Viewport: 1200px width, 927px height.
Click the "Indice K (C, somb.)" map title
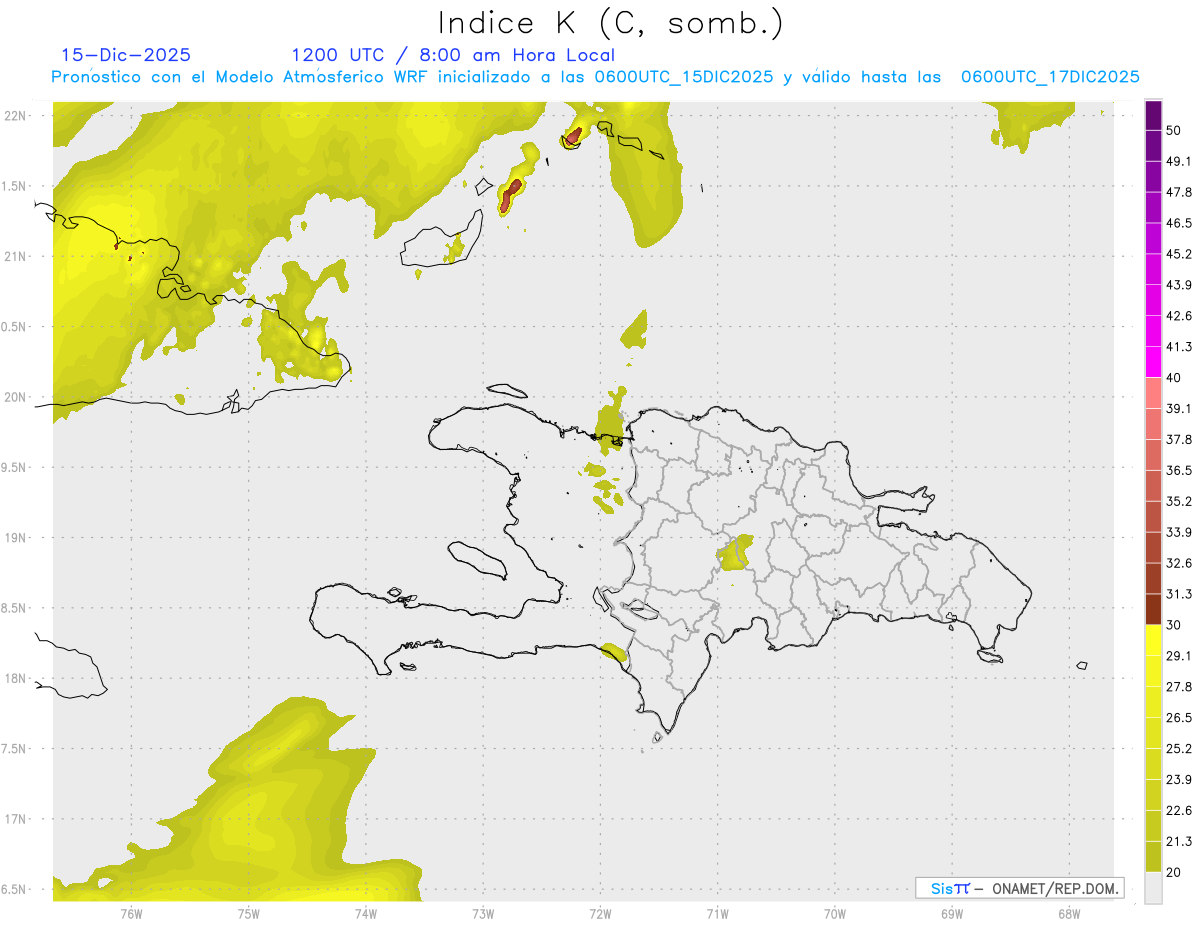tap(610, 22)
